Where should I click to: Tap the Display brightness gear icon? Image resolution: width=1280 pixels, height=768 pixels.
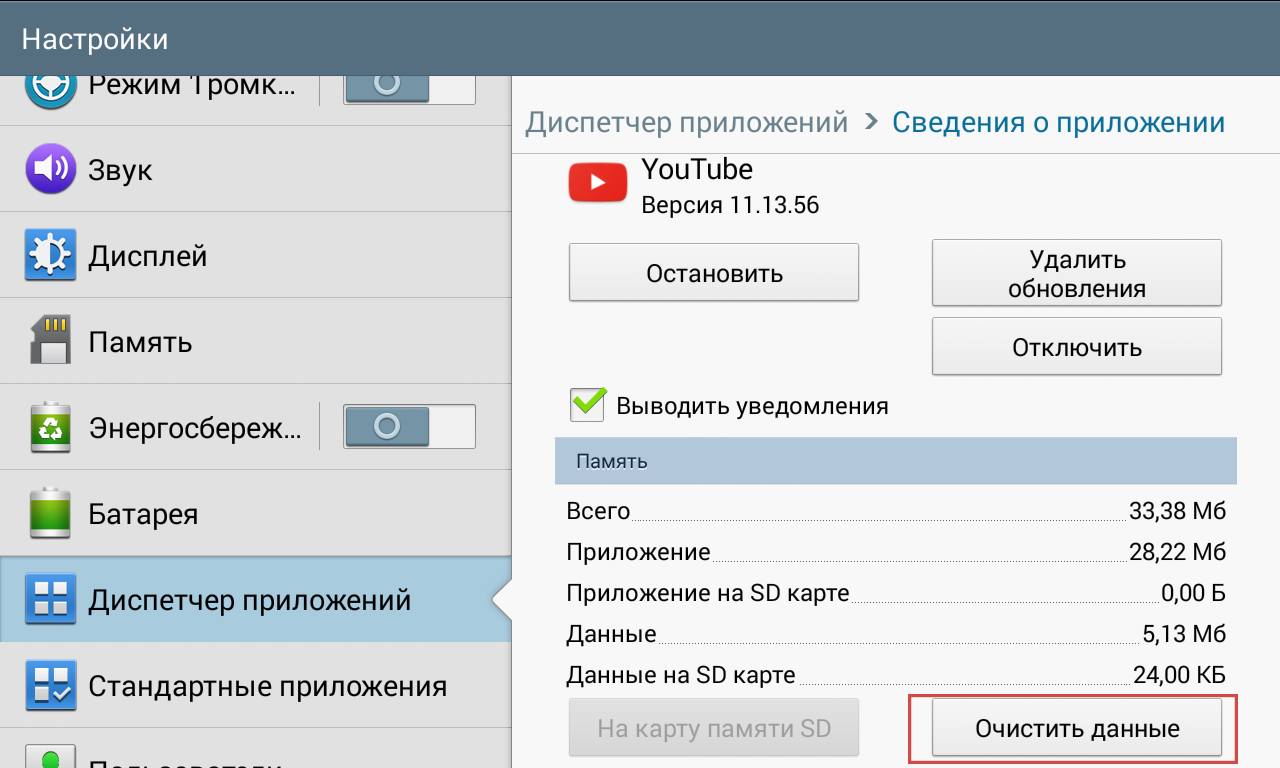pyautogui.click(x=50, y=256)
